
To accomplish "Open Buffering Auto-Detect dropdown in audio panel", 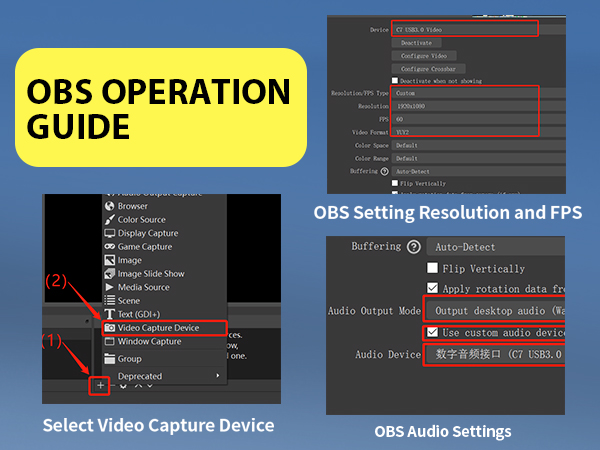I will pyautogui.click(x=496, y=247).
